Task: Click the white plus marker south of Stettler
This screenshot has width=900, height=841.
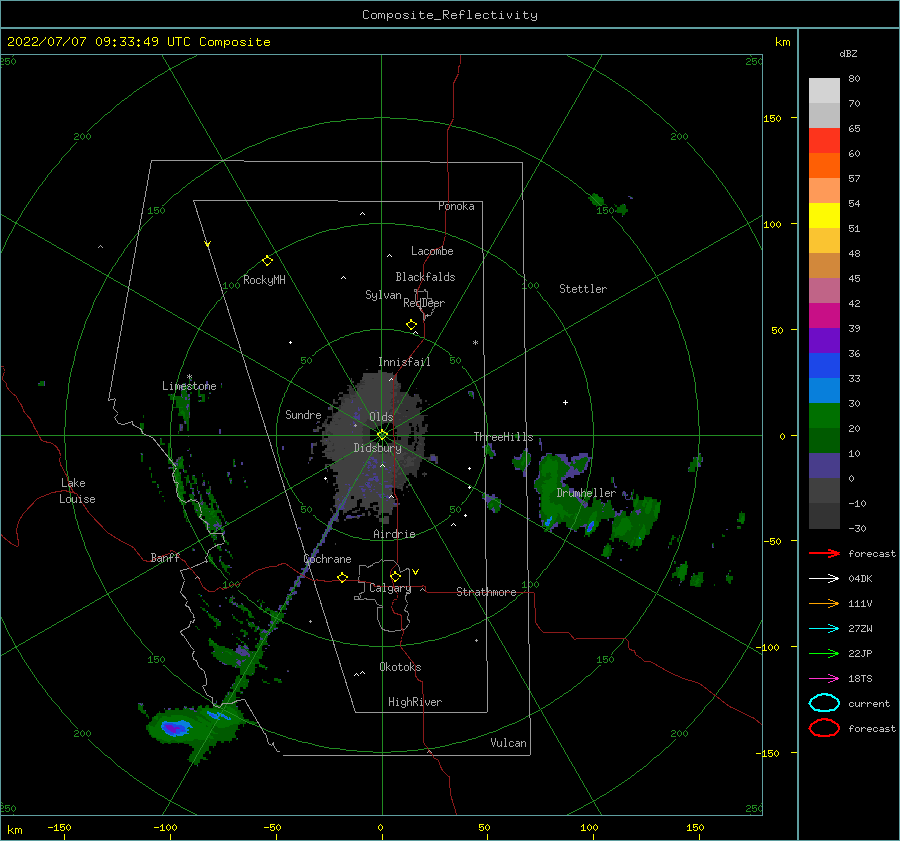Action: pos(565,402)
